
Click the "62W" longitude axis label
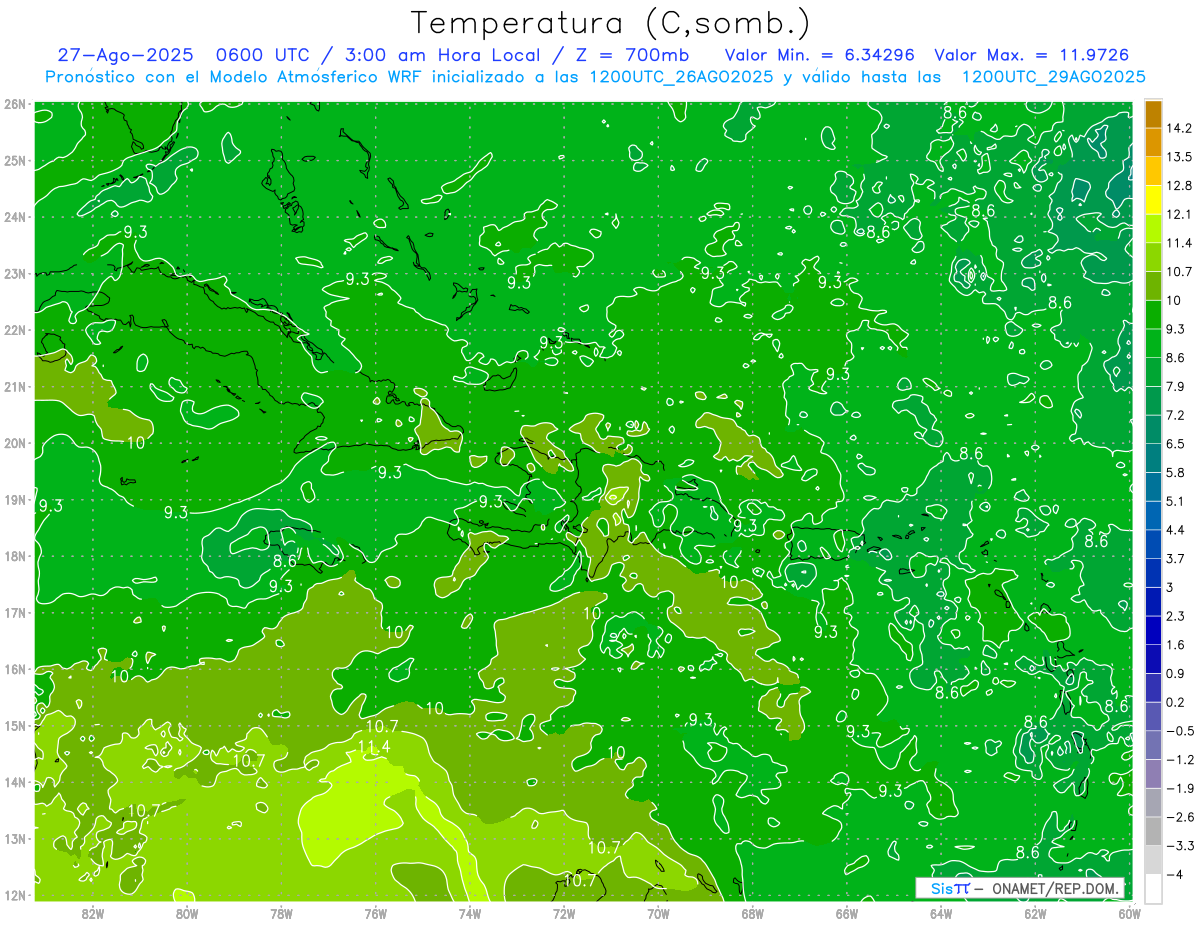(1035, 913)
